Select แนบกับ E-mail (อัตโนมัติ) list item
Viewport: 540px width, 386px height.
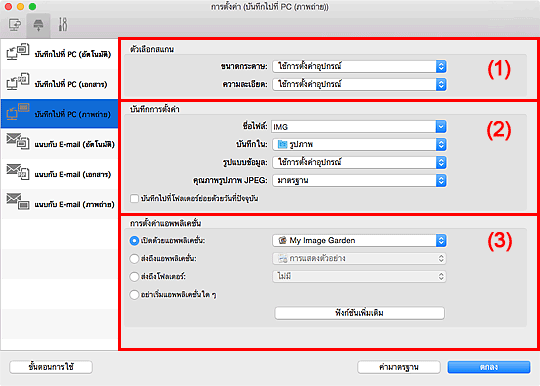[x=59, y=144]
